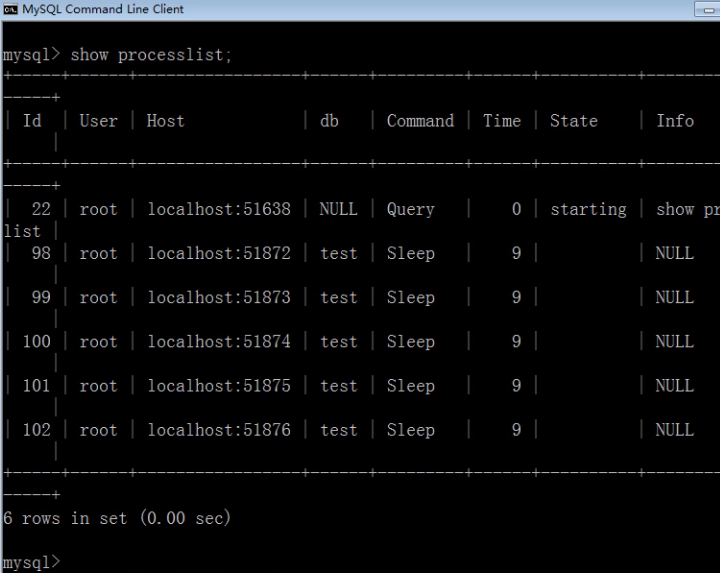
Task: Click Time value 9 in row 102
Action: [517, 430]
